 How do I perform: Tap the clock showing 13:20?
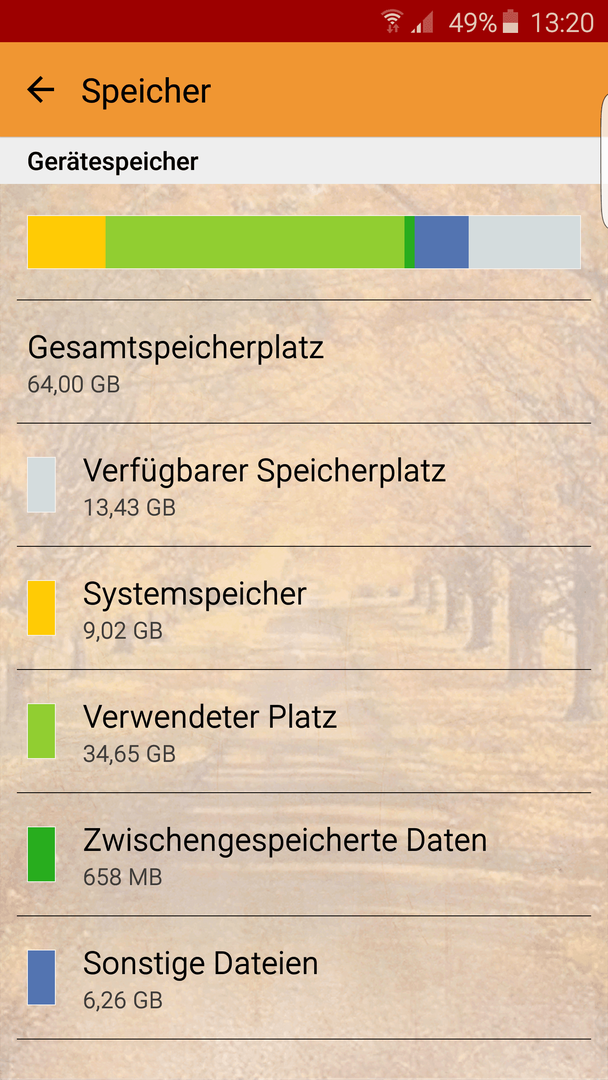tap(562, 22)
